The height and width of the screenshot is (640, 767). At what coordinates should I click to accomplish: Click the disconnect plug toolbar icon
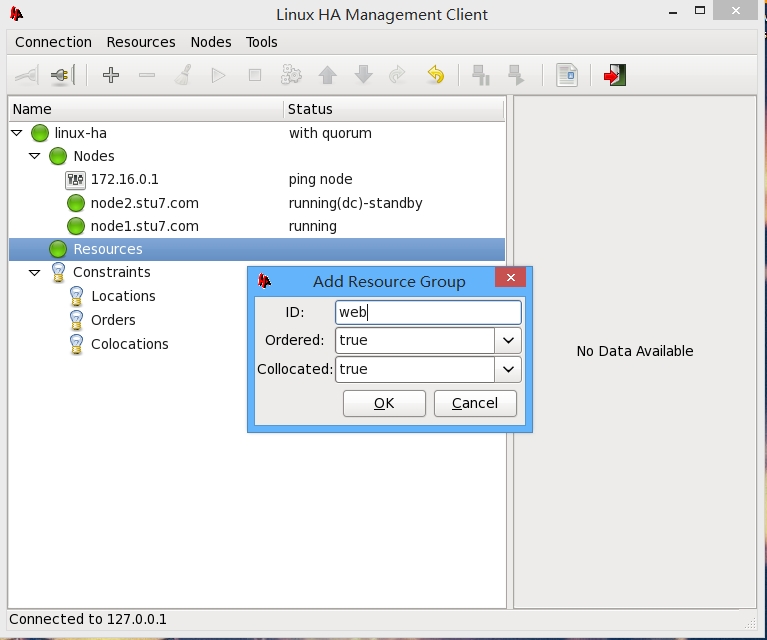[63, 75]
